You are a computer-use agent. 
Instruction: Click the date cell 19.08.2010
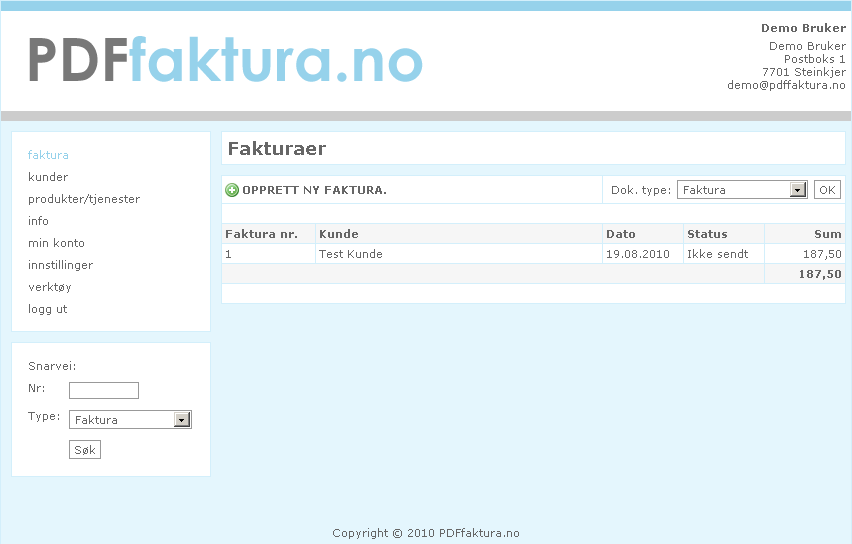coord(643,254)
